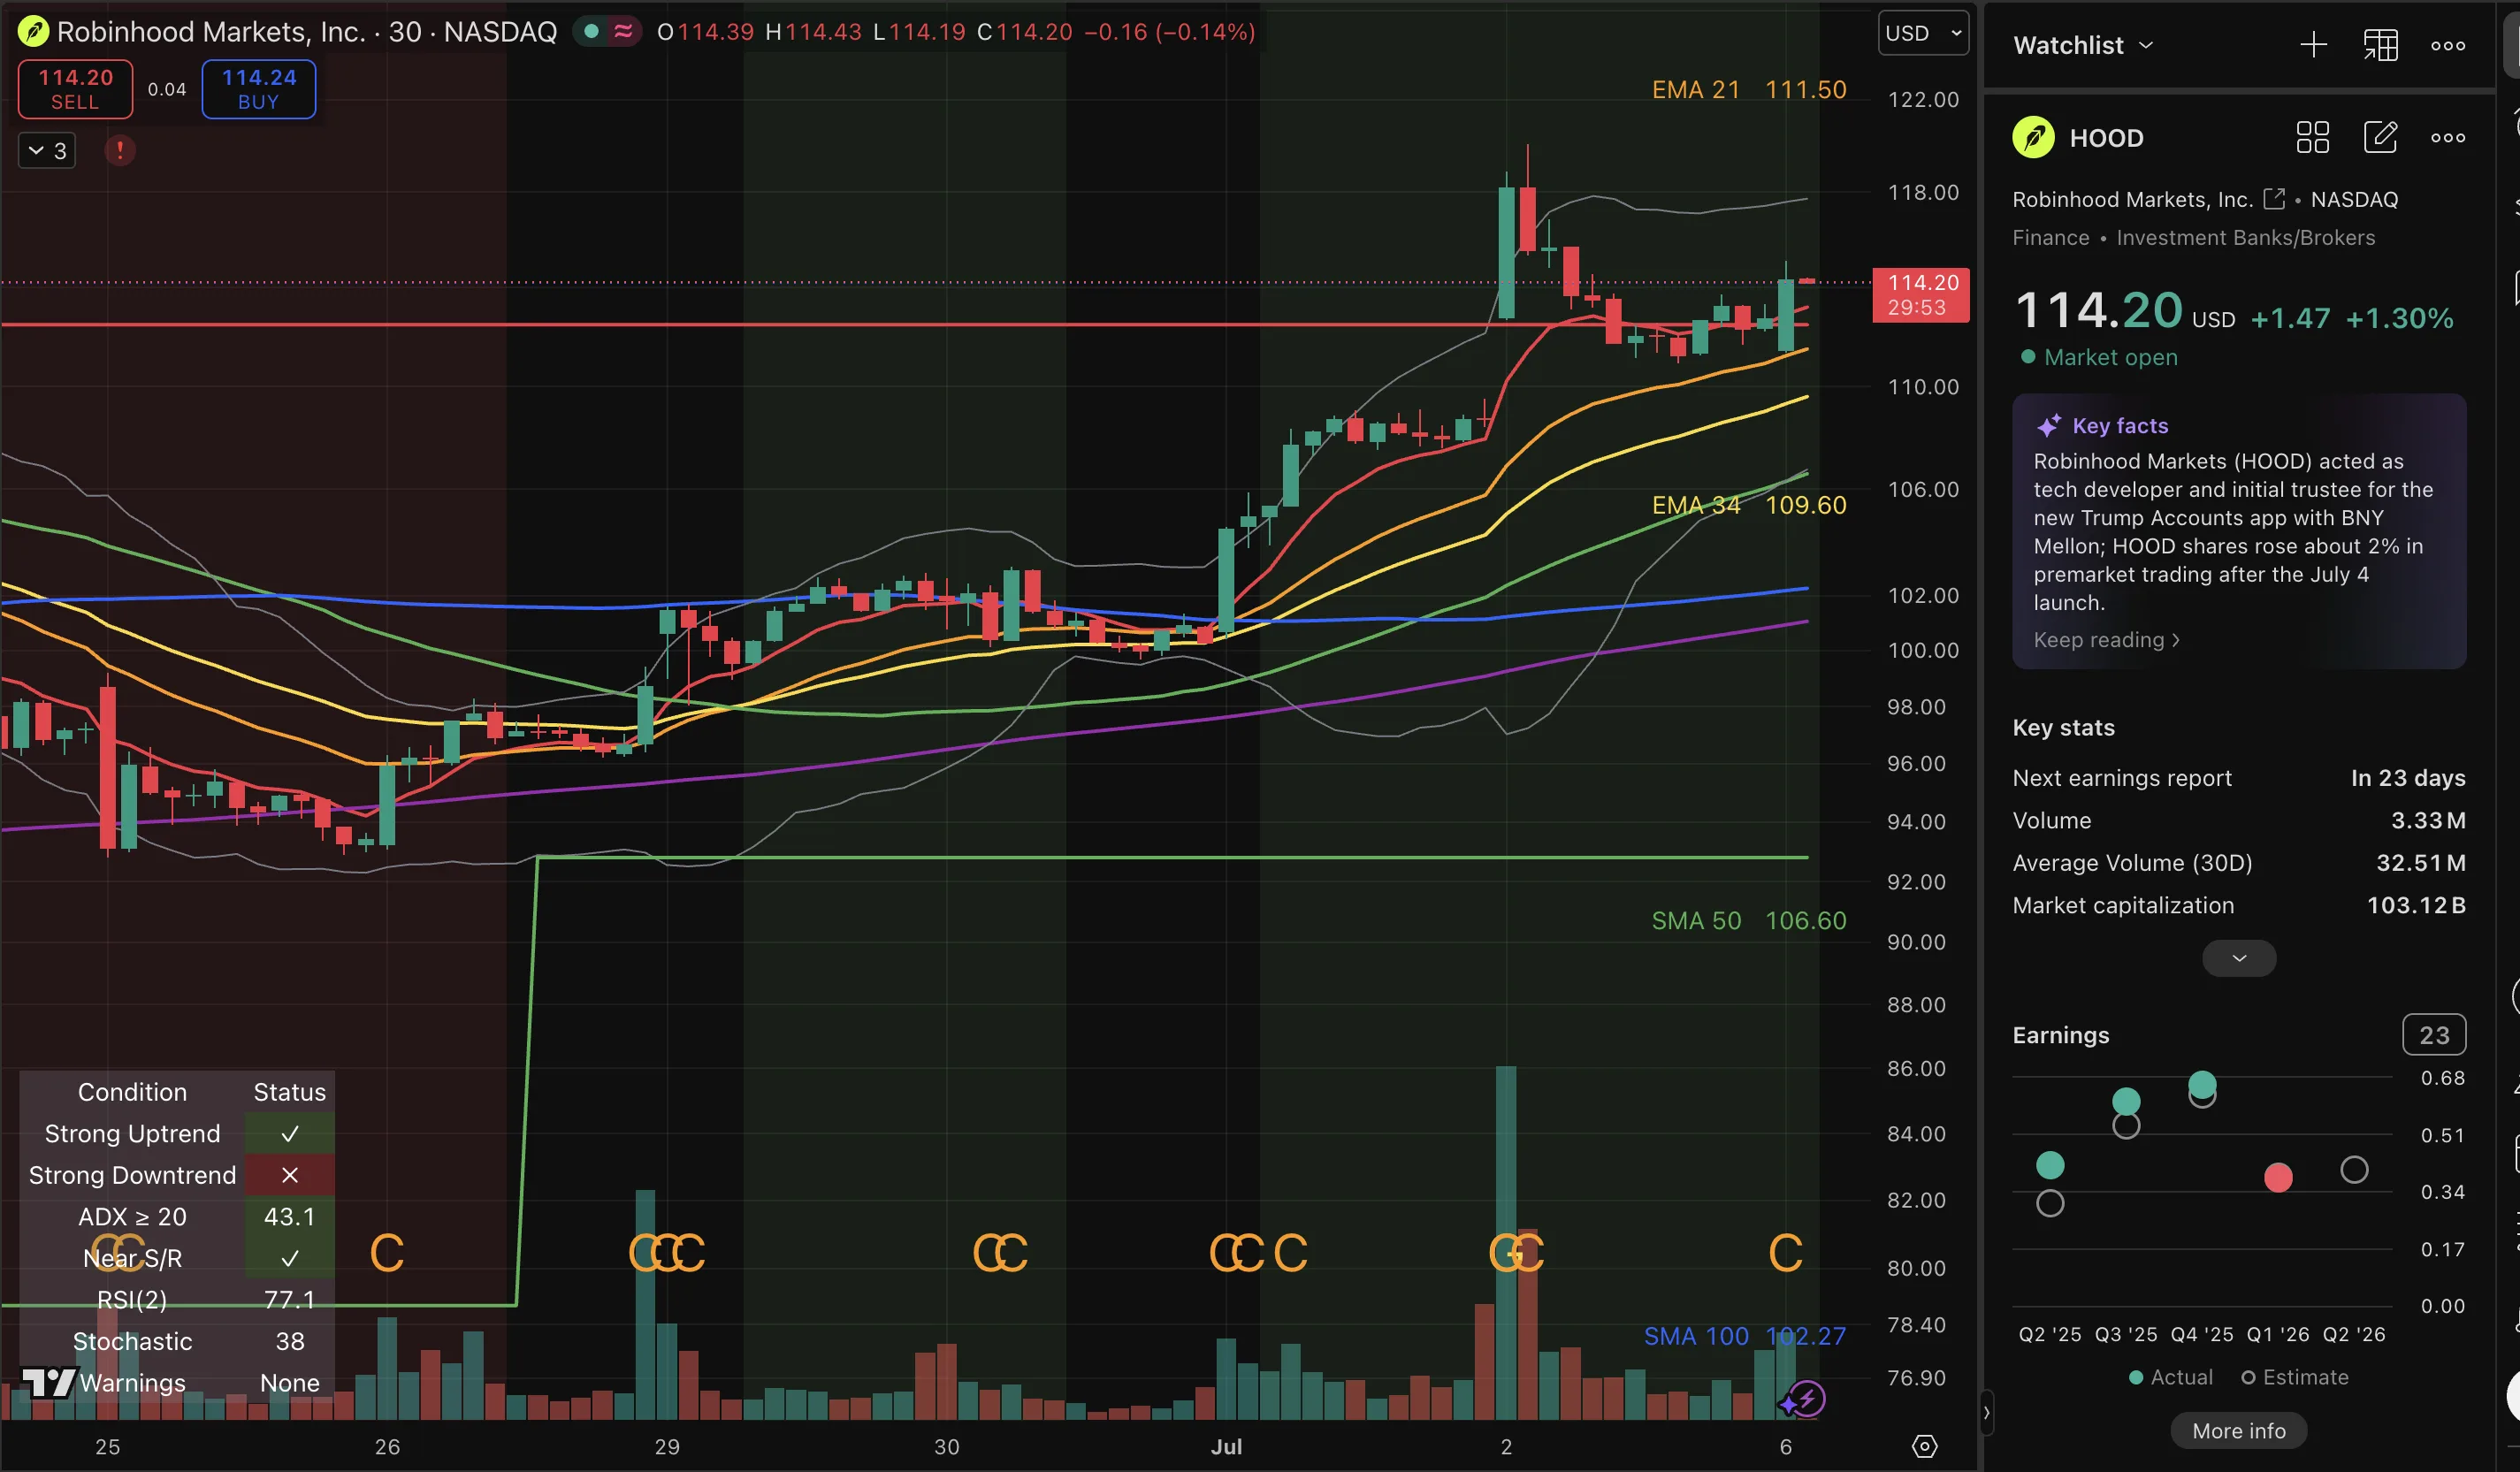Open HOOD details more options dots

(x=2448, y=137)
